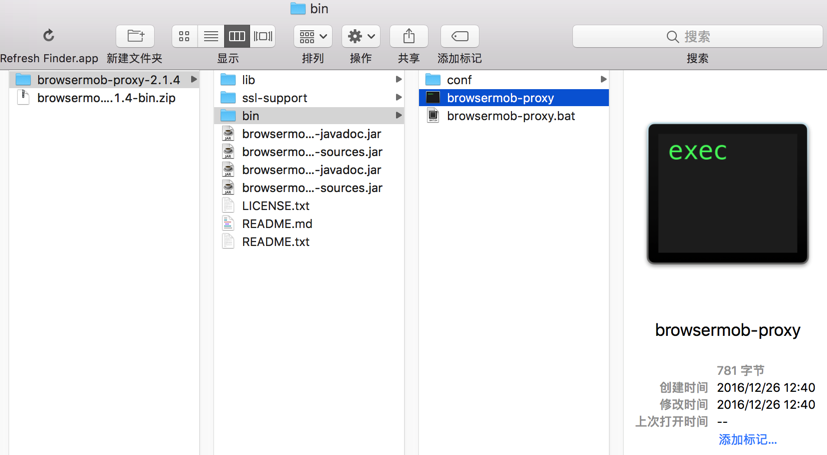Click the Refresh Finder.app toolbar icon
The height and width of the screenshot is (455, 827).
point(49,36)
